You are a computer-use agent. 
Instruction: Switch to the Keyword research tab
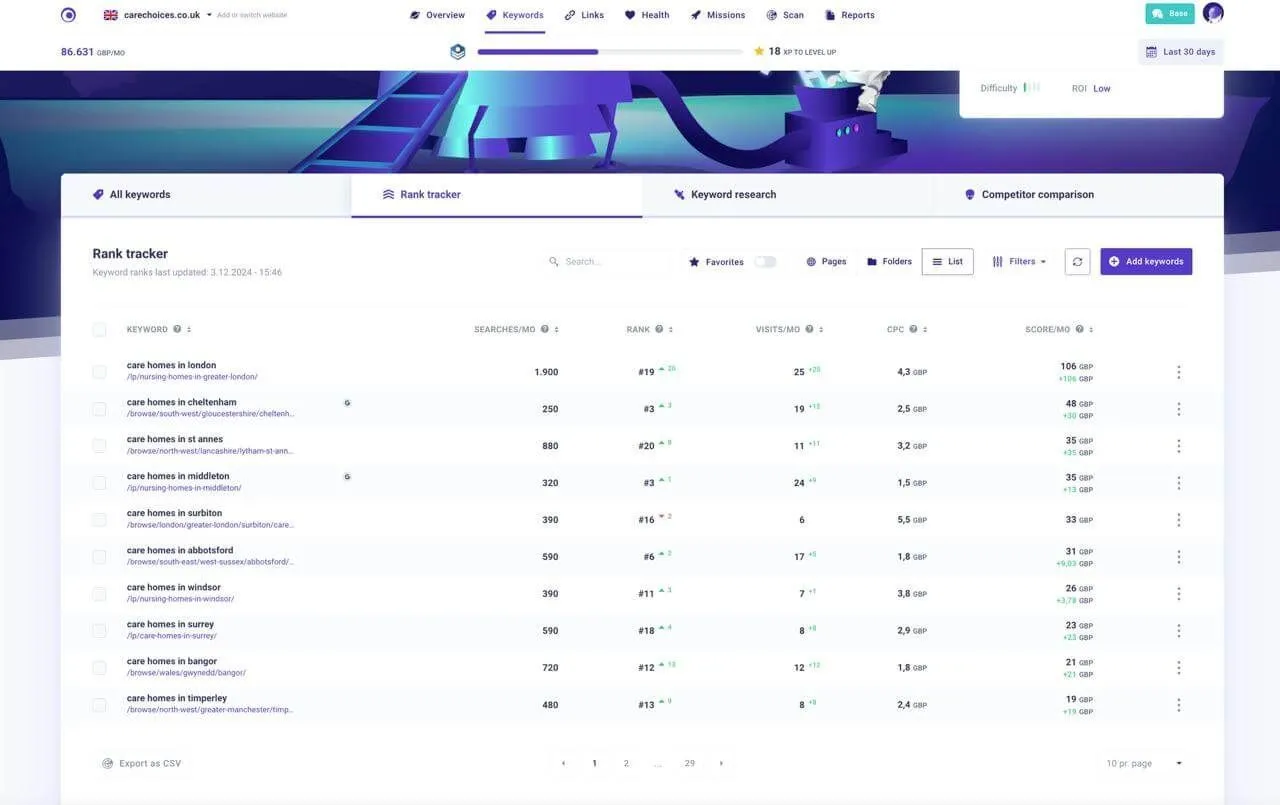pyautogui.click(x=787, y=195)
